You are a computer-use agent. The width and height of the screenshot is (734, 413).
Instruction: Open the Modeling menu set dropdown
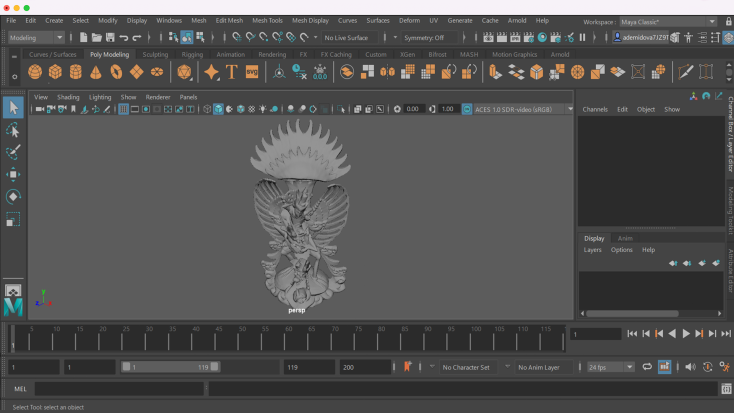click(36, 37)
